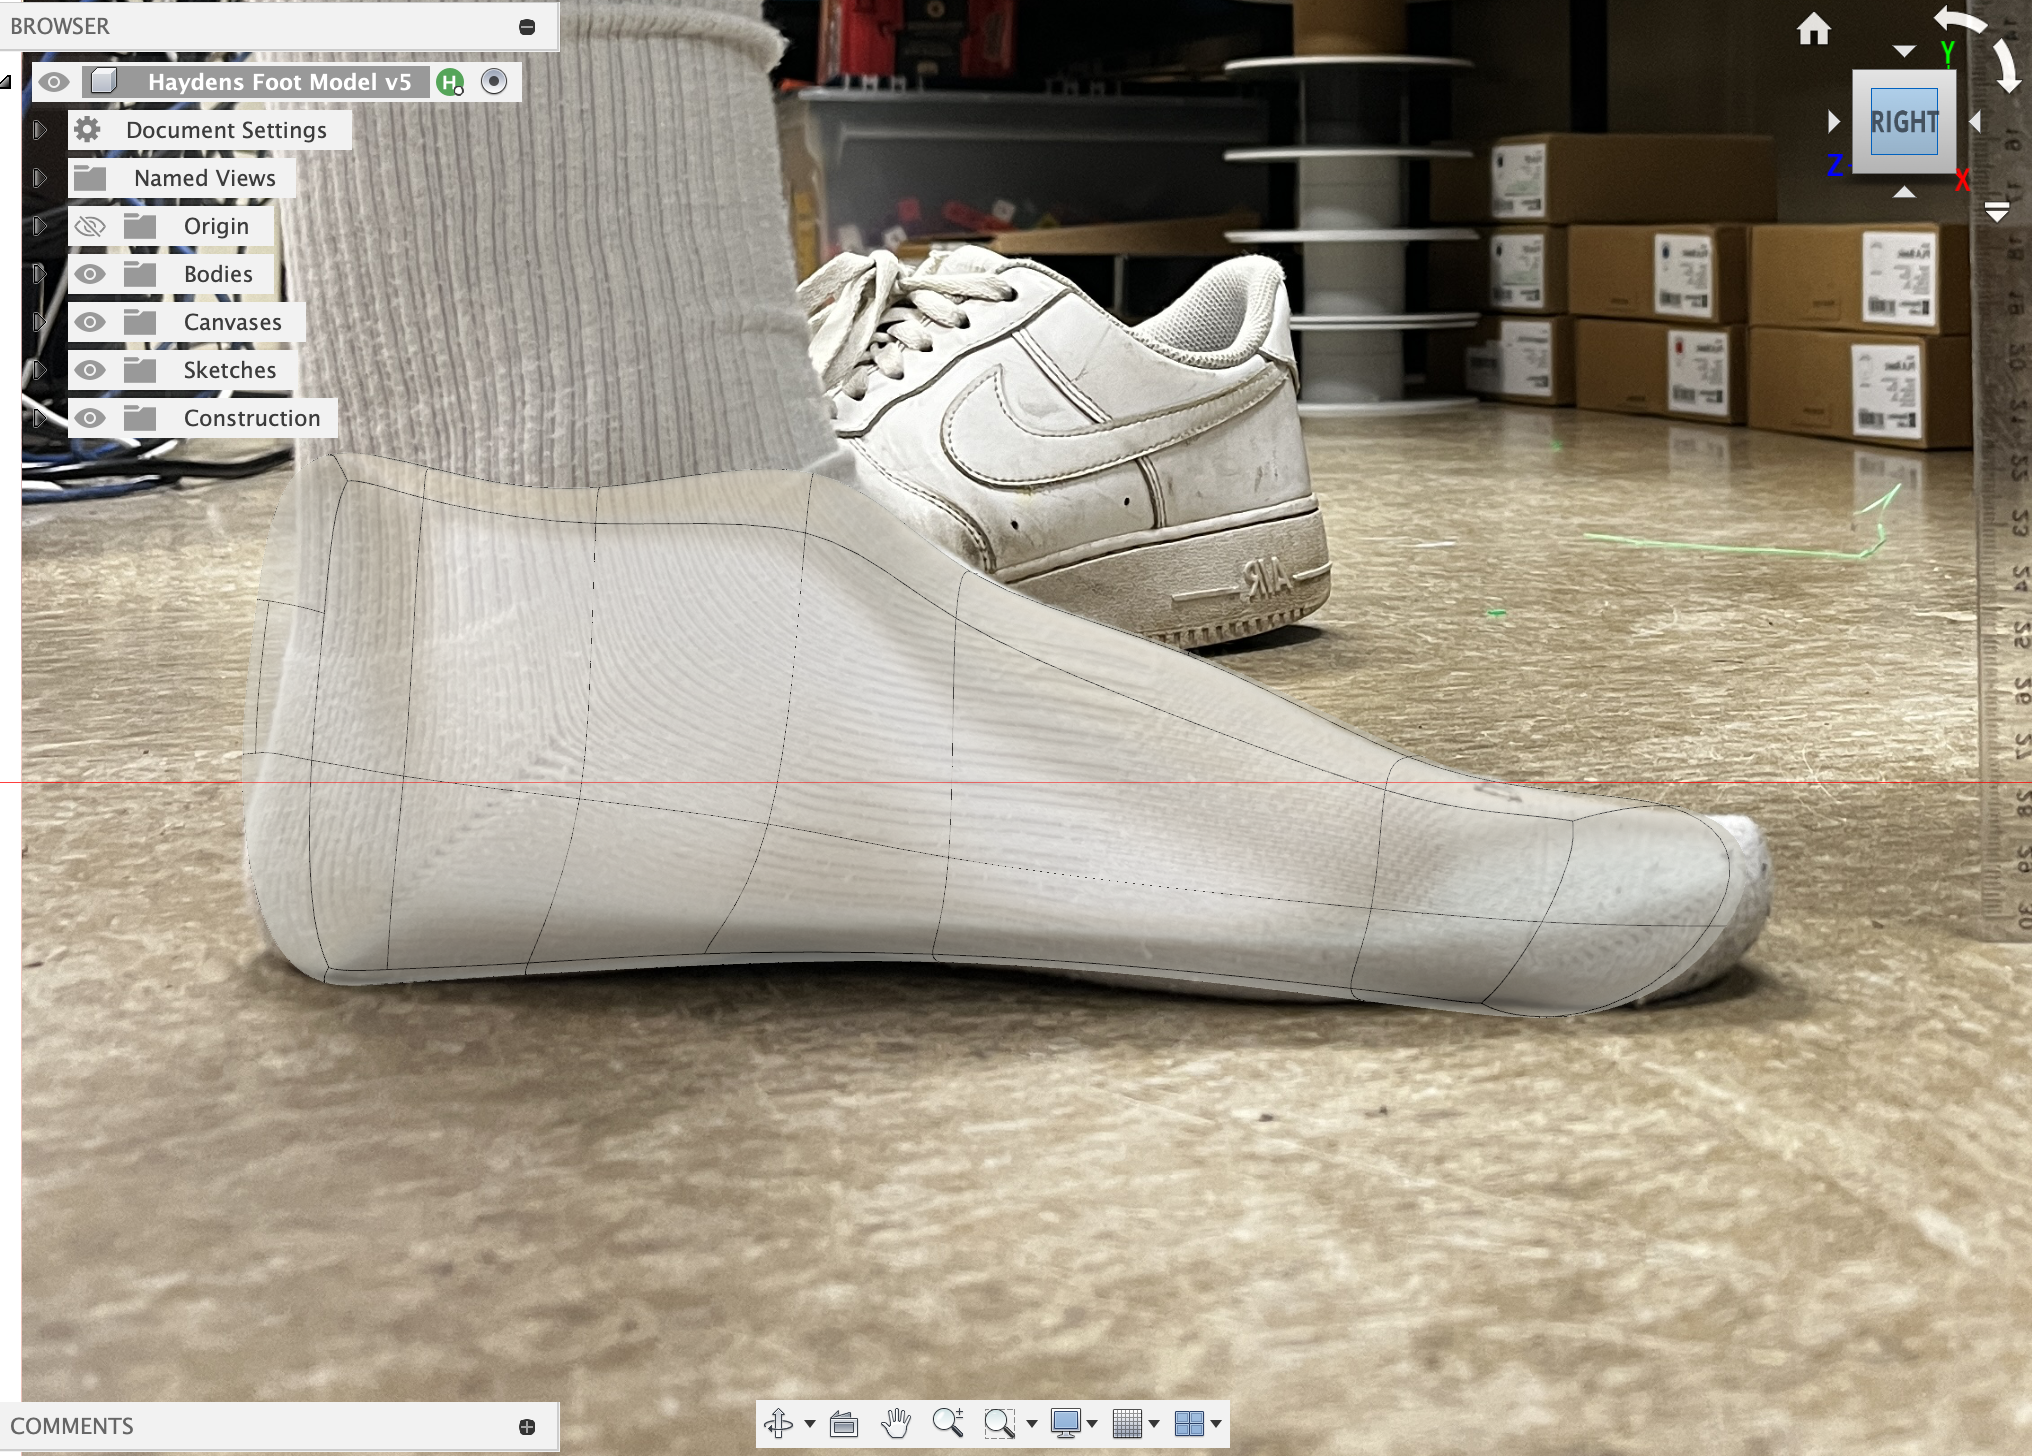Select the Bodies label
Image resolution: width=2032 pixels, height=1456 pixels.
218,274
